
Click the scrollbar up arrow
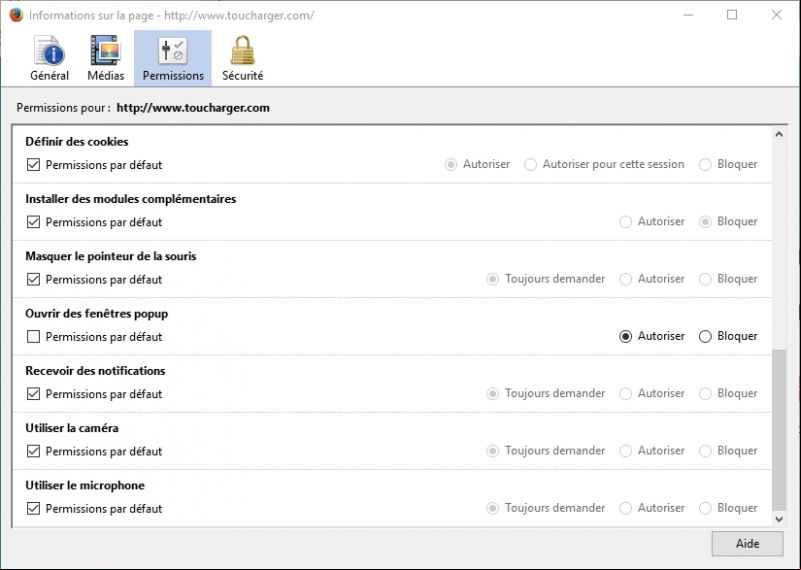coord(779,134)
